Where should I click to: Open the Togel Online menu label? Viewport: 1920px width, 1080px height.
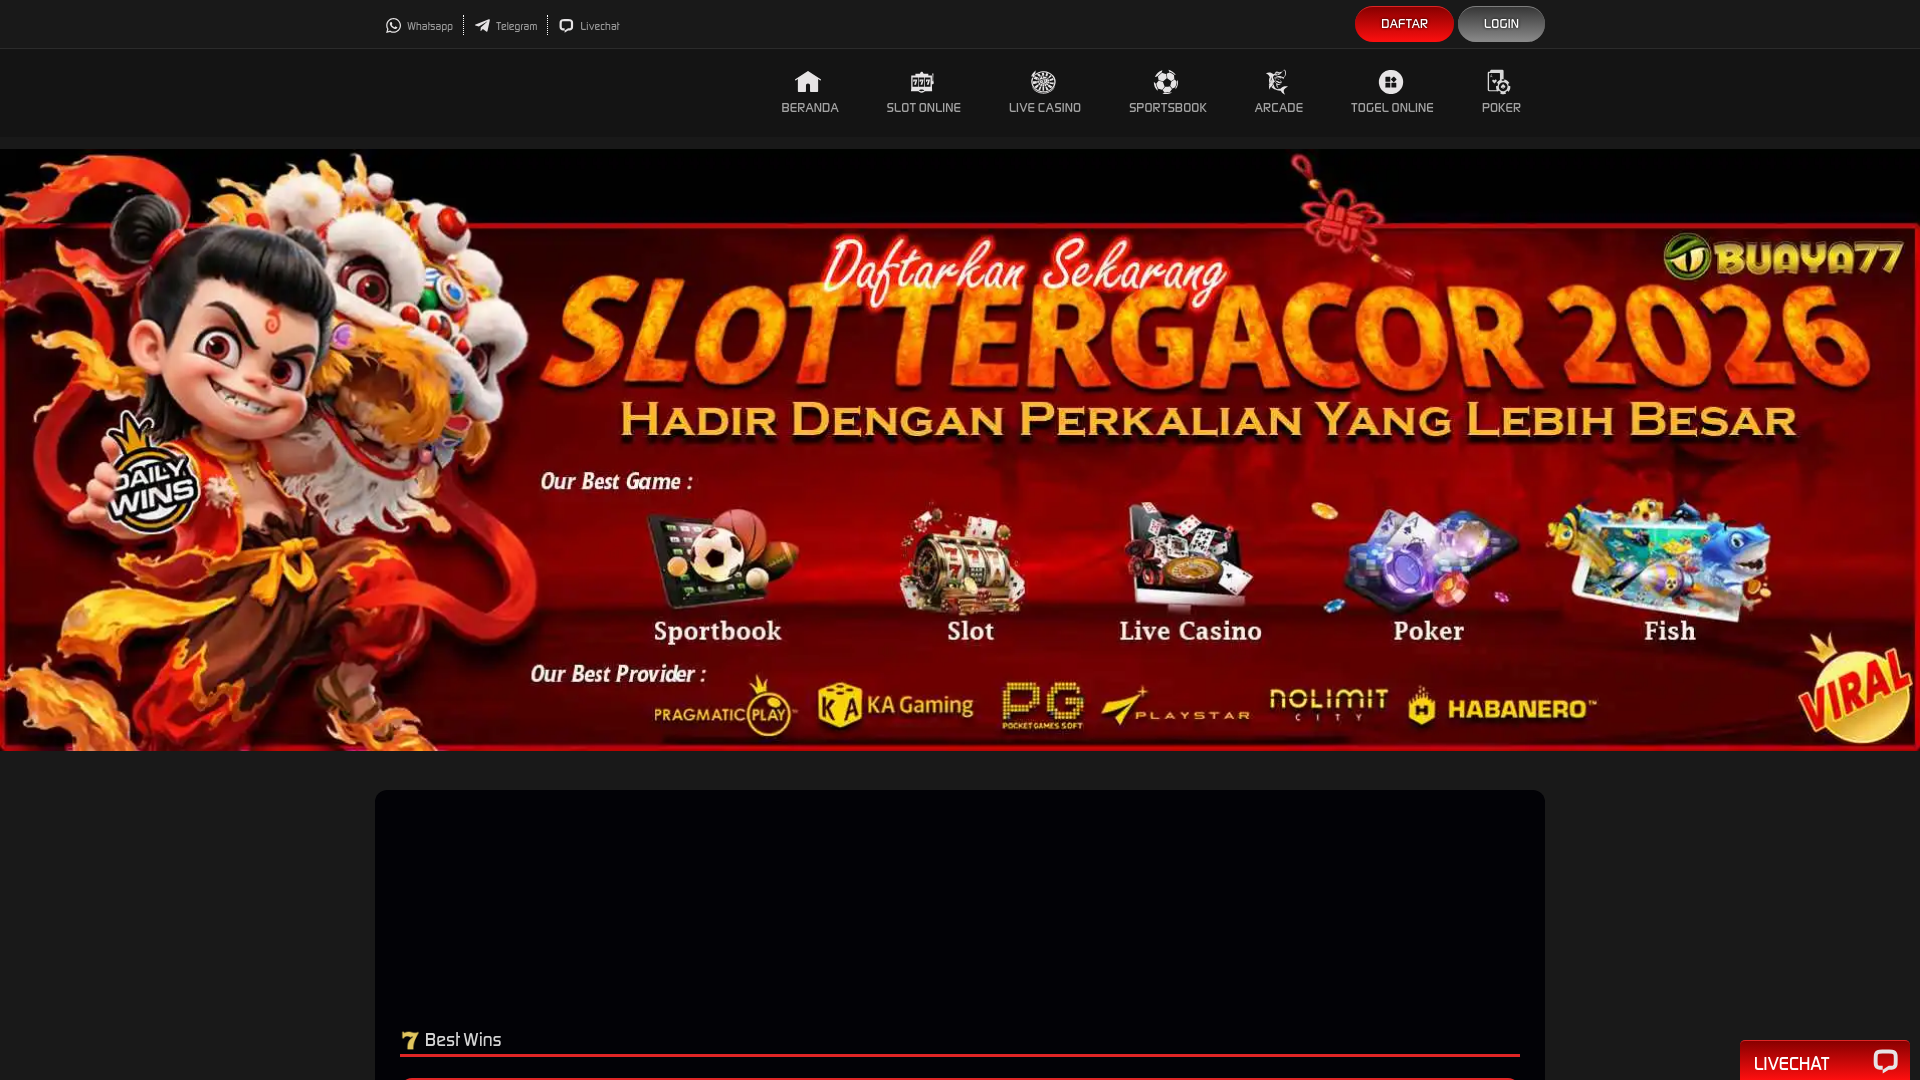pos(1391,108)
